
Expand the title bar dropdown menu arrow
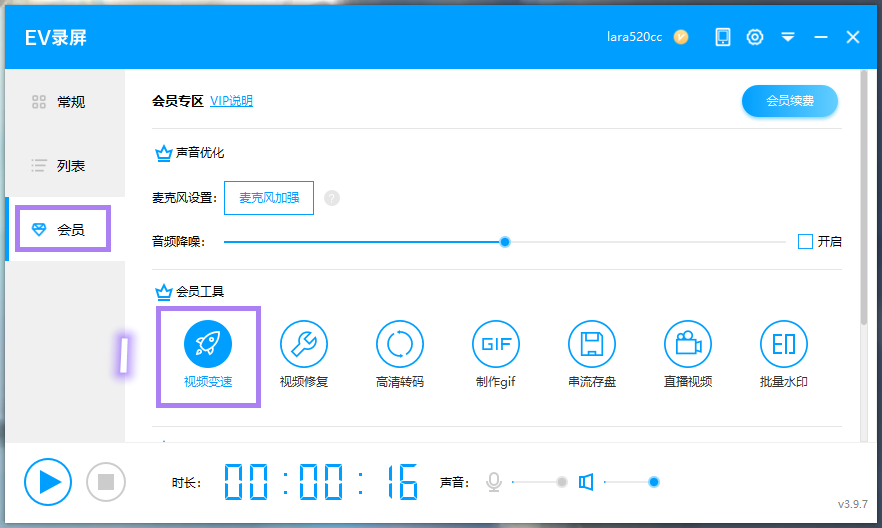click(x=788, y=37)
